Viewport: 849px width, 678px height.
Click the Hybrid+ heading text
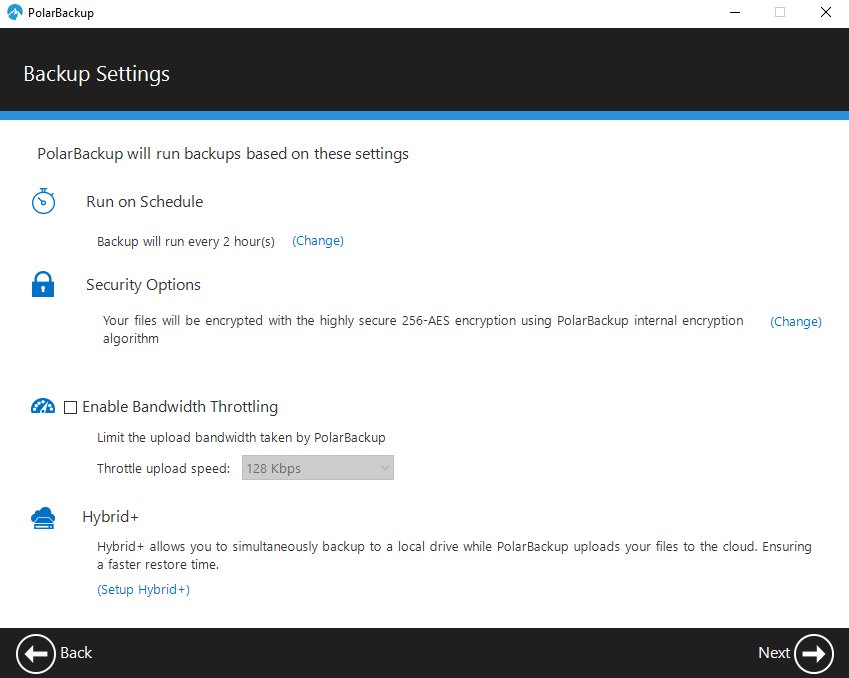(110, 517)
